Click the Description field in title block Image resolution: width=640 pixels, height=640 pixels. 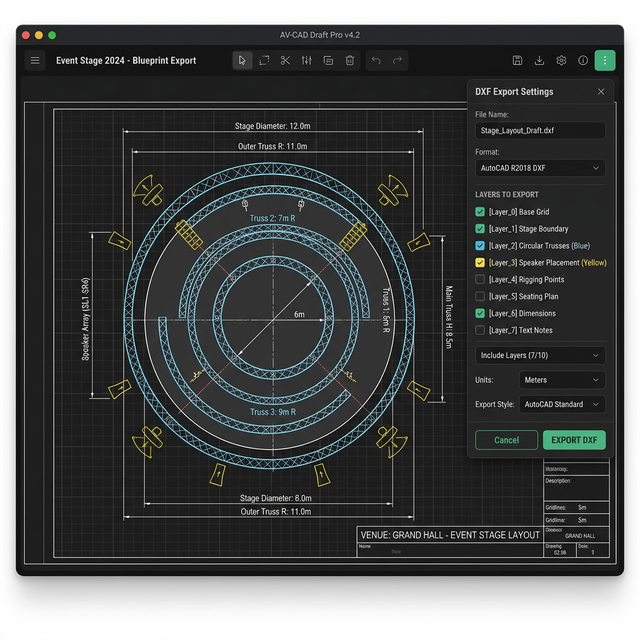coord(576,488)
